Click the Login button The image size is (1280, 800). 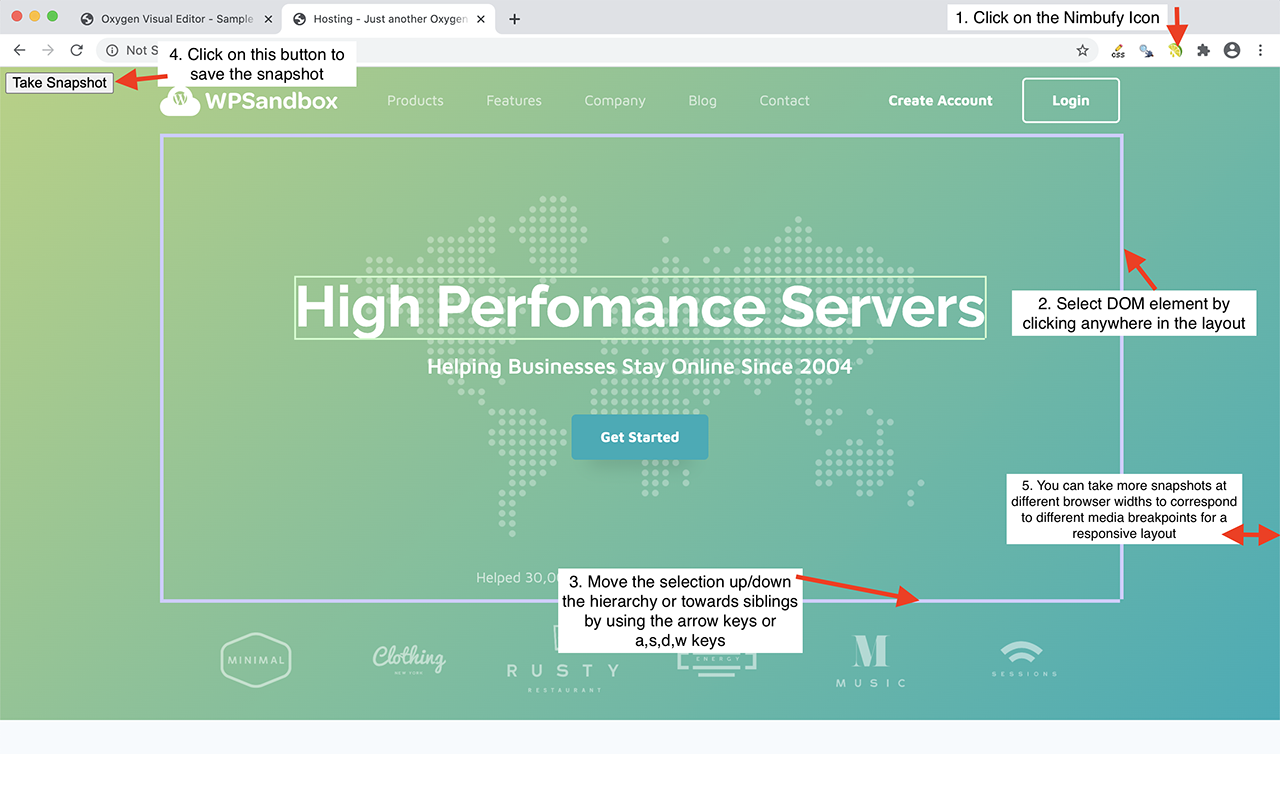click(x=1070, y=100)
